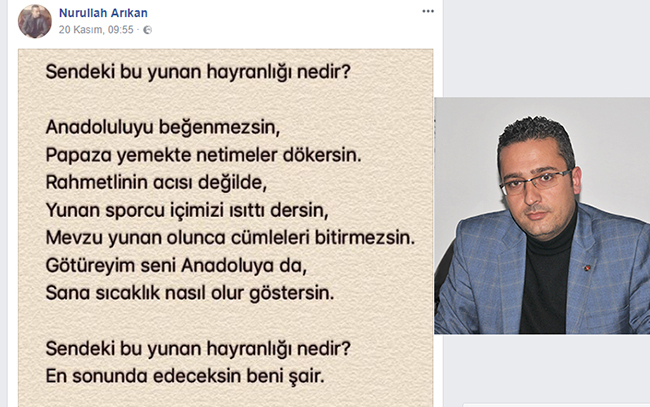Screen dimensions: 650x407
Task: Click the line 'Yunan sporcu içimizi ısıttı dersin,'
Action: 187,210
